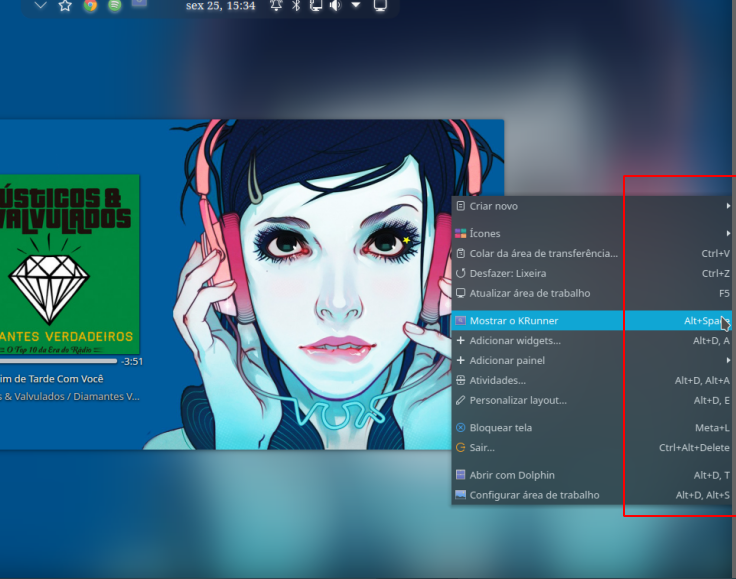Screen dimensions: 736x579
Task: Select Mostrar o KRunner entry
Action: [x=591, y=320]
